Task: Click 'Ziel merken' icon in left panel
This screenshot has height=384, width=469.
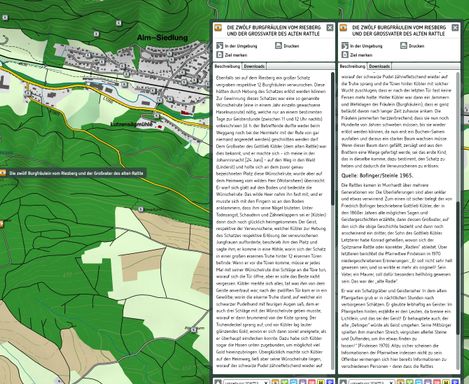Action: (x=219, y=55)
